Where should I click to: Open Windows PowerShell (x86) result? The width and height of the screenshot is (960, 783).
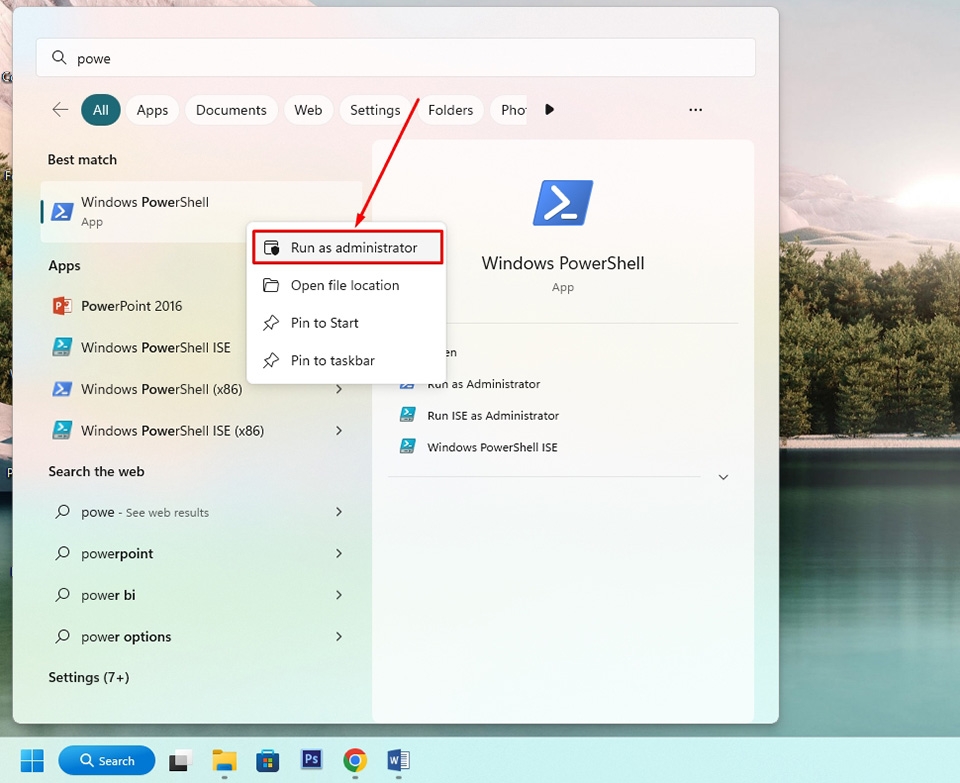162,389
